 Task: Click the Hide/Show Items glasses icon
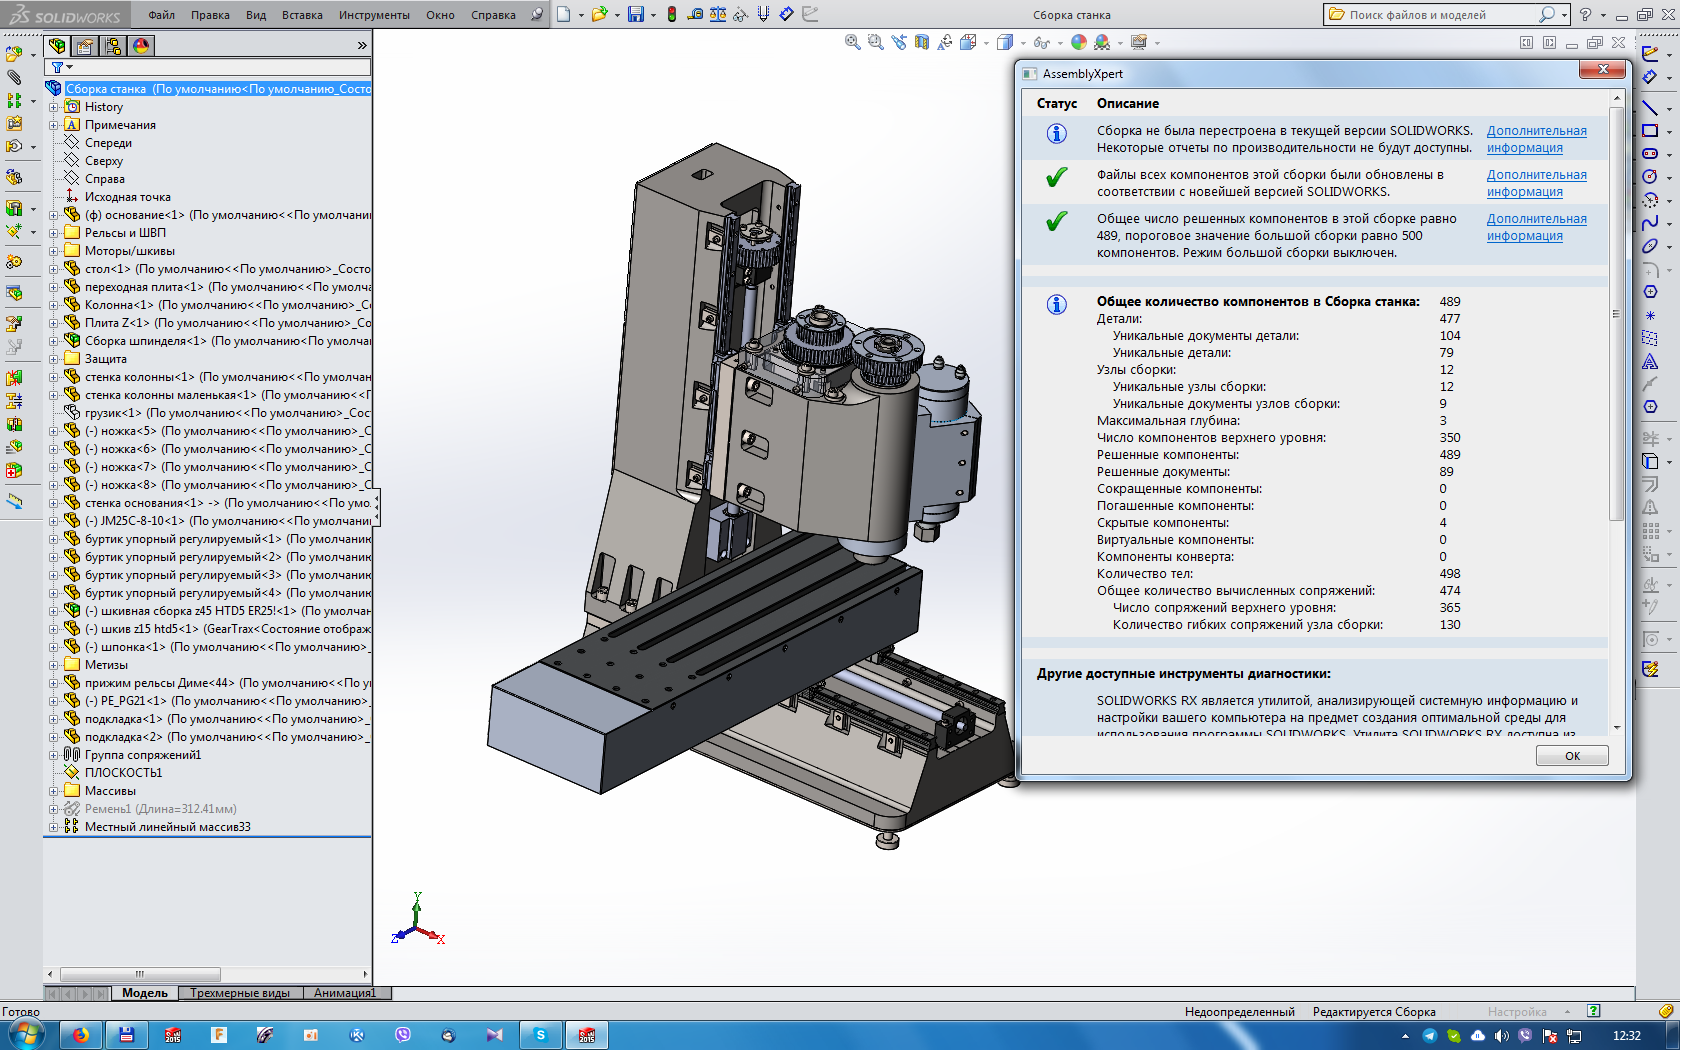[1042, 42]
